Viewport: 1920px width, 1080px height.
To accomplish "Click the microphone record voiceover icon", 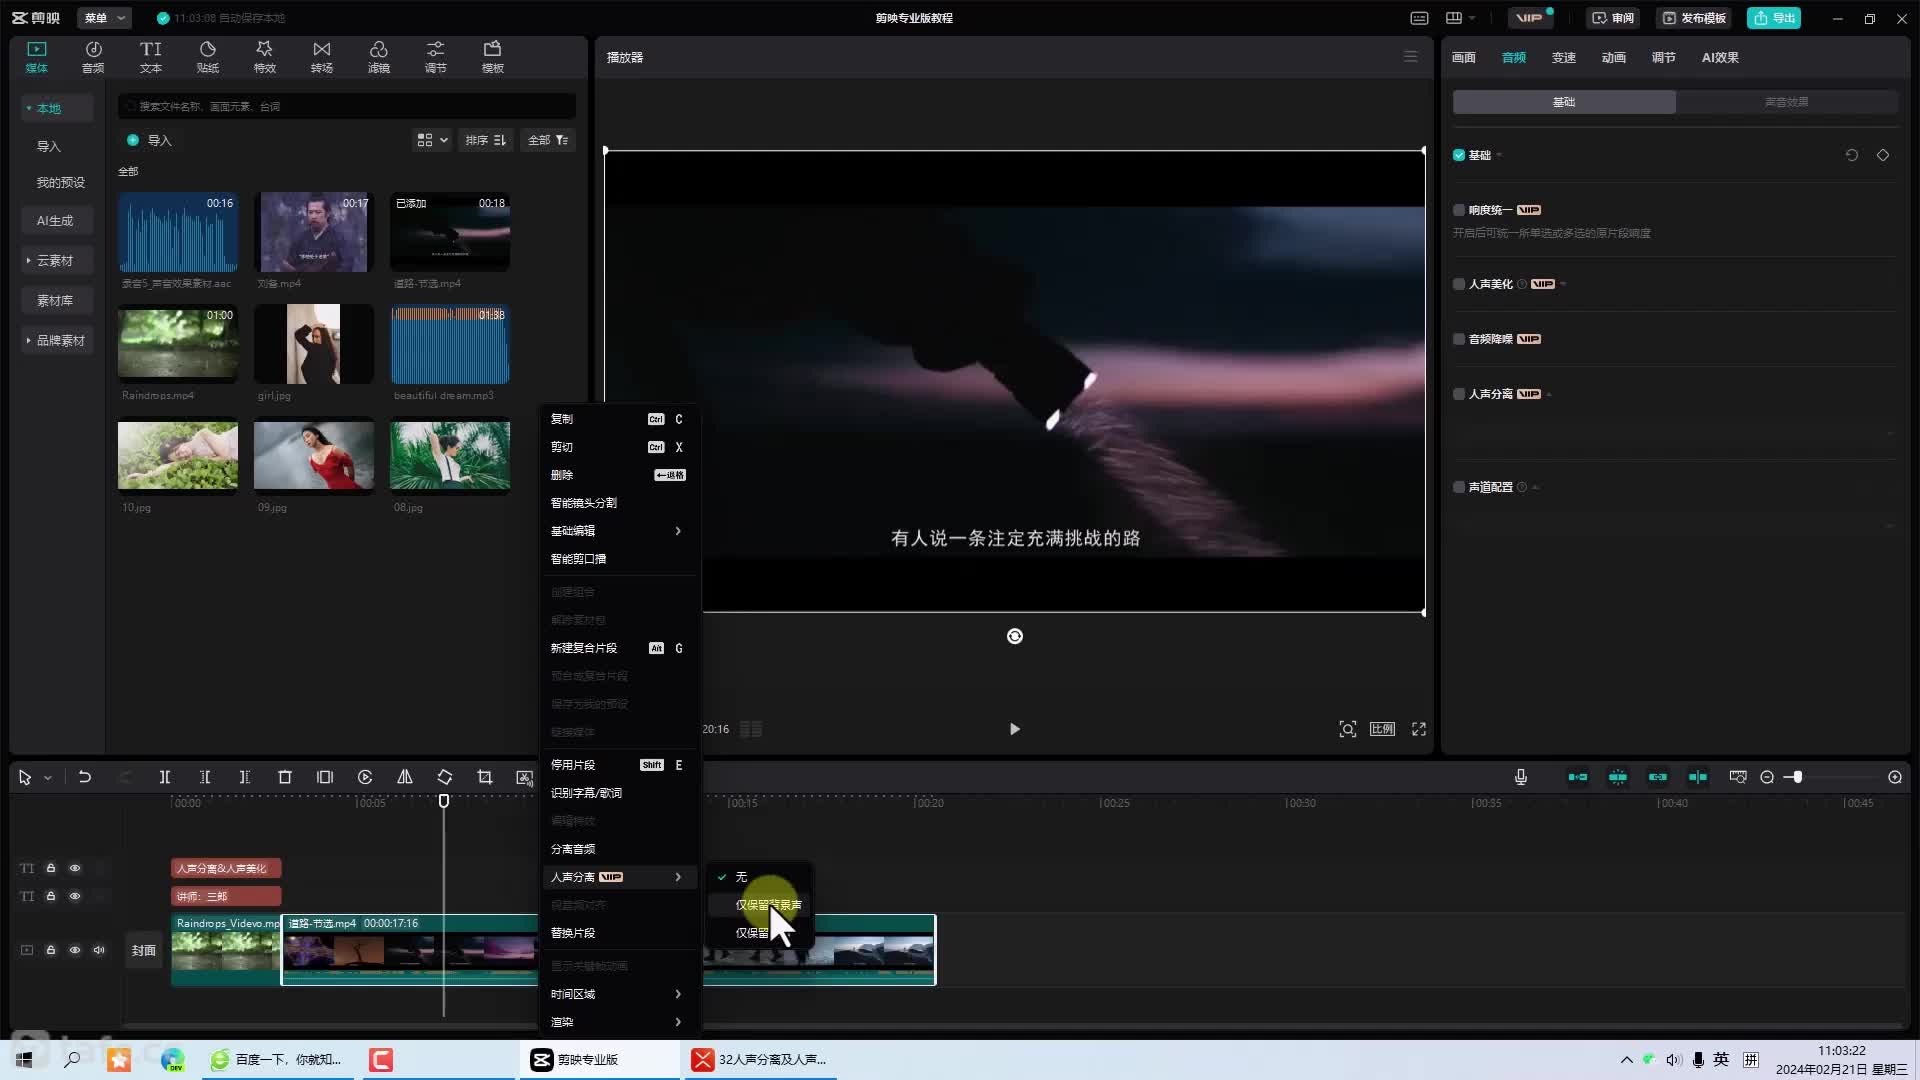I will [x=1521, y=777].
